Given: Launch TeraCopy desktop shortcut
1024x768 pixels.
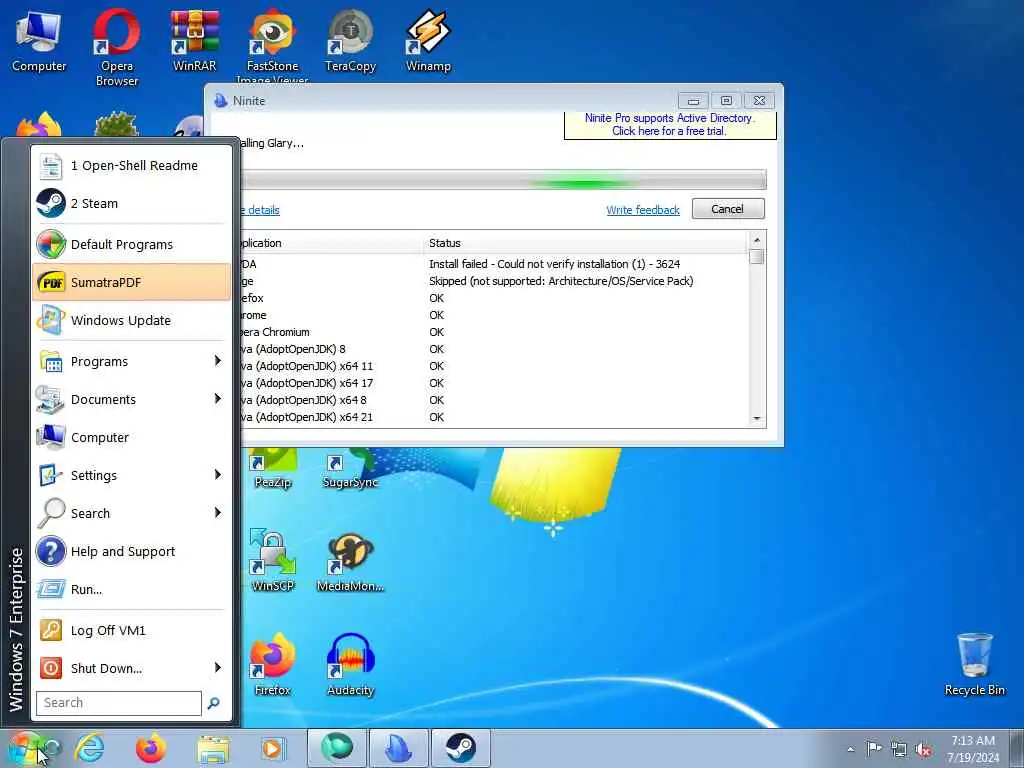Looking at the screenshot, I should (x=351, y=41).
